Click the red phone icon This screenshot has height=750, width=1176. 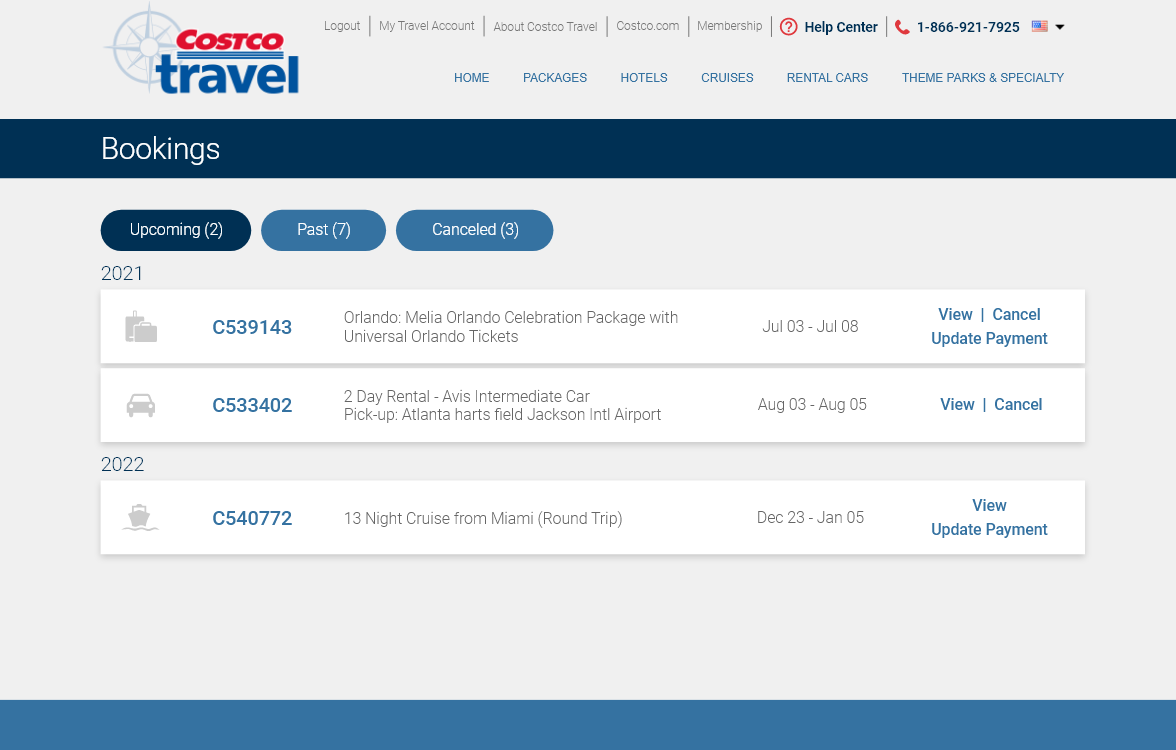coord(902,27)
